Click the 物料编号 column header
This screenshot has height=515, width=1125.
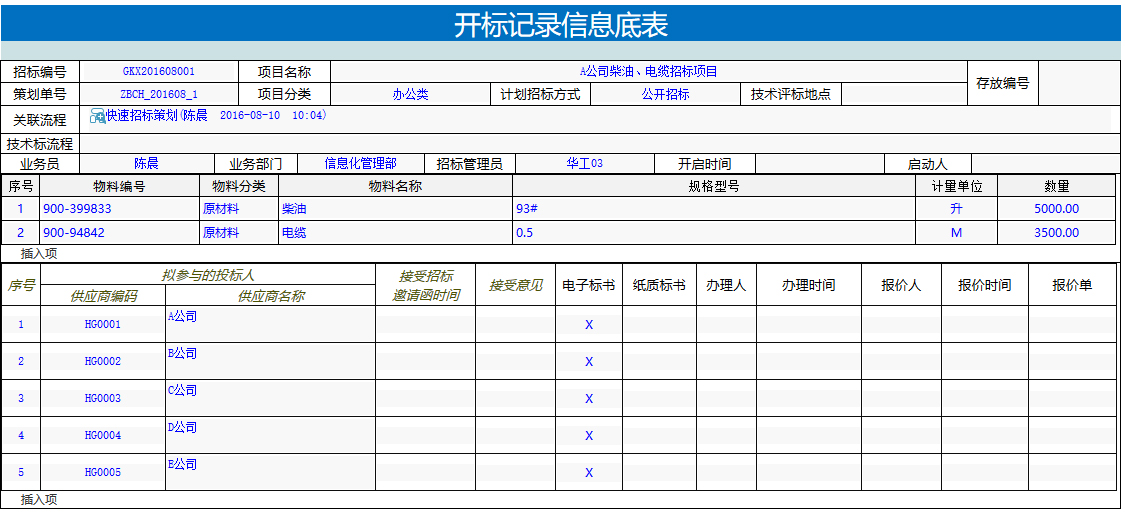click(120, 186)
